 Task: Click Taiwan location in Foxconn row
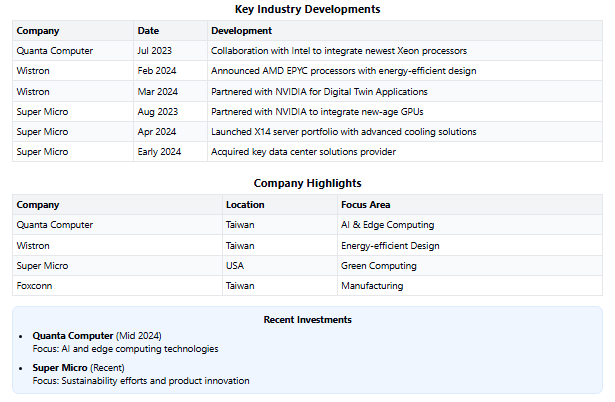tap(280, 286)
